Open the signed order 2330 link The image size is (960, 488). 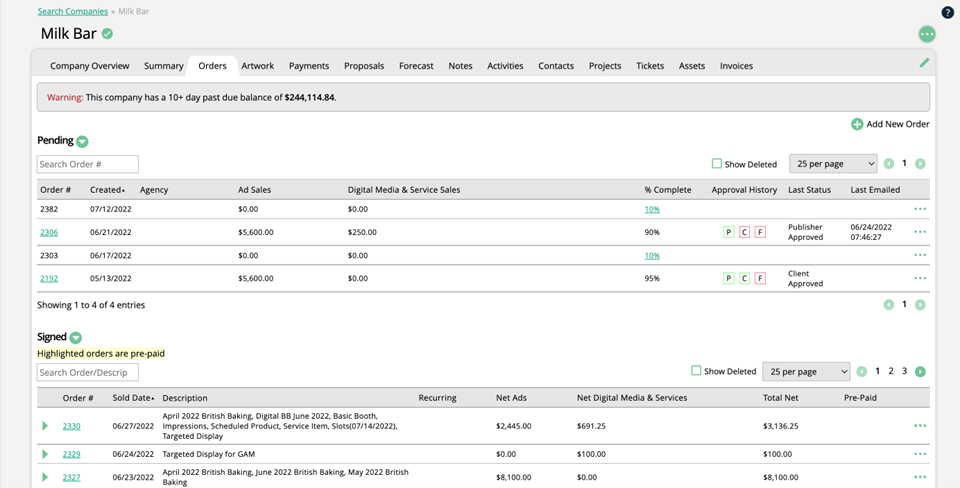(x=72, y=426)
